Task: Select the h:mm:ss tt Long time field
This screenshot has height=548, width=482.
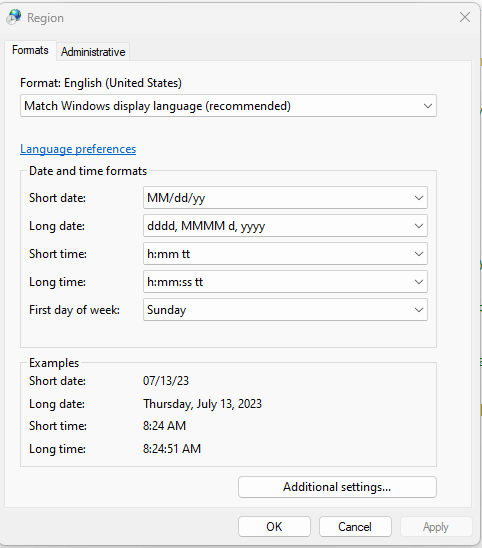Action: 285,282
